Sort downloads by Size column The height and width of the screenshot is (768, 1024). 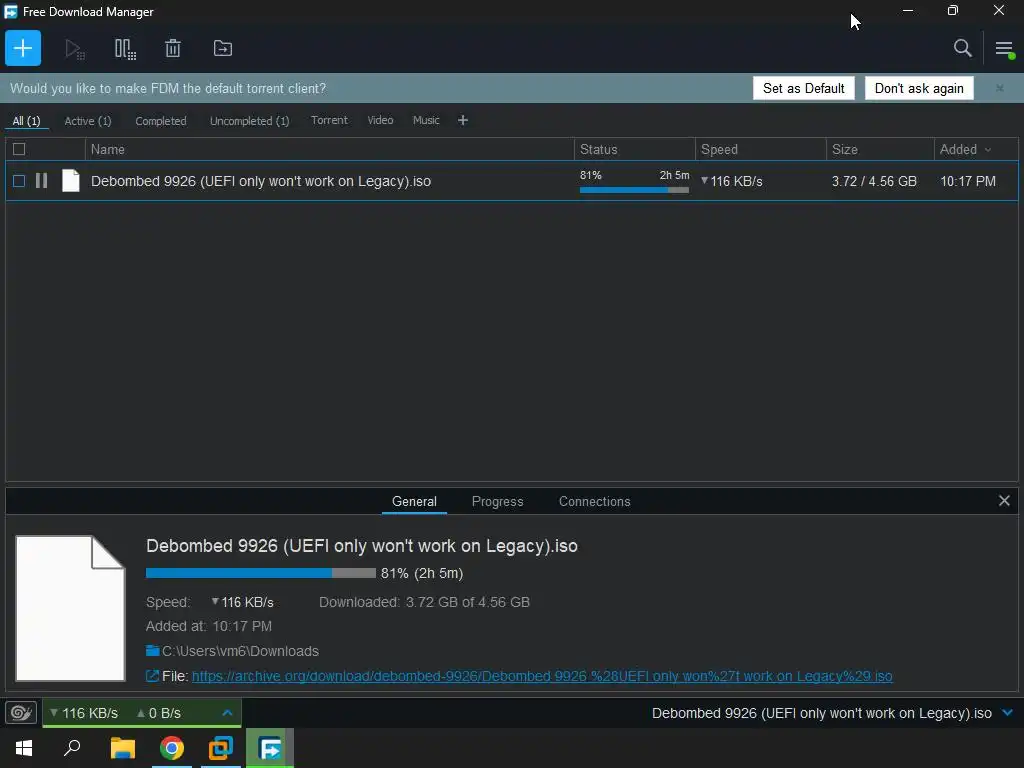click(880, 150)
